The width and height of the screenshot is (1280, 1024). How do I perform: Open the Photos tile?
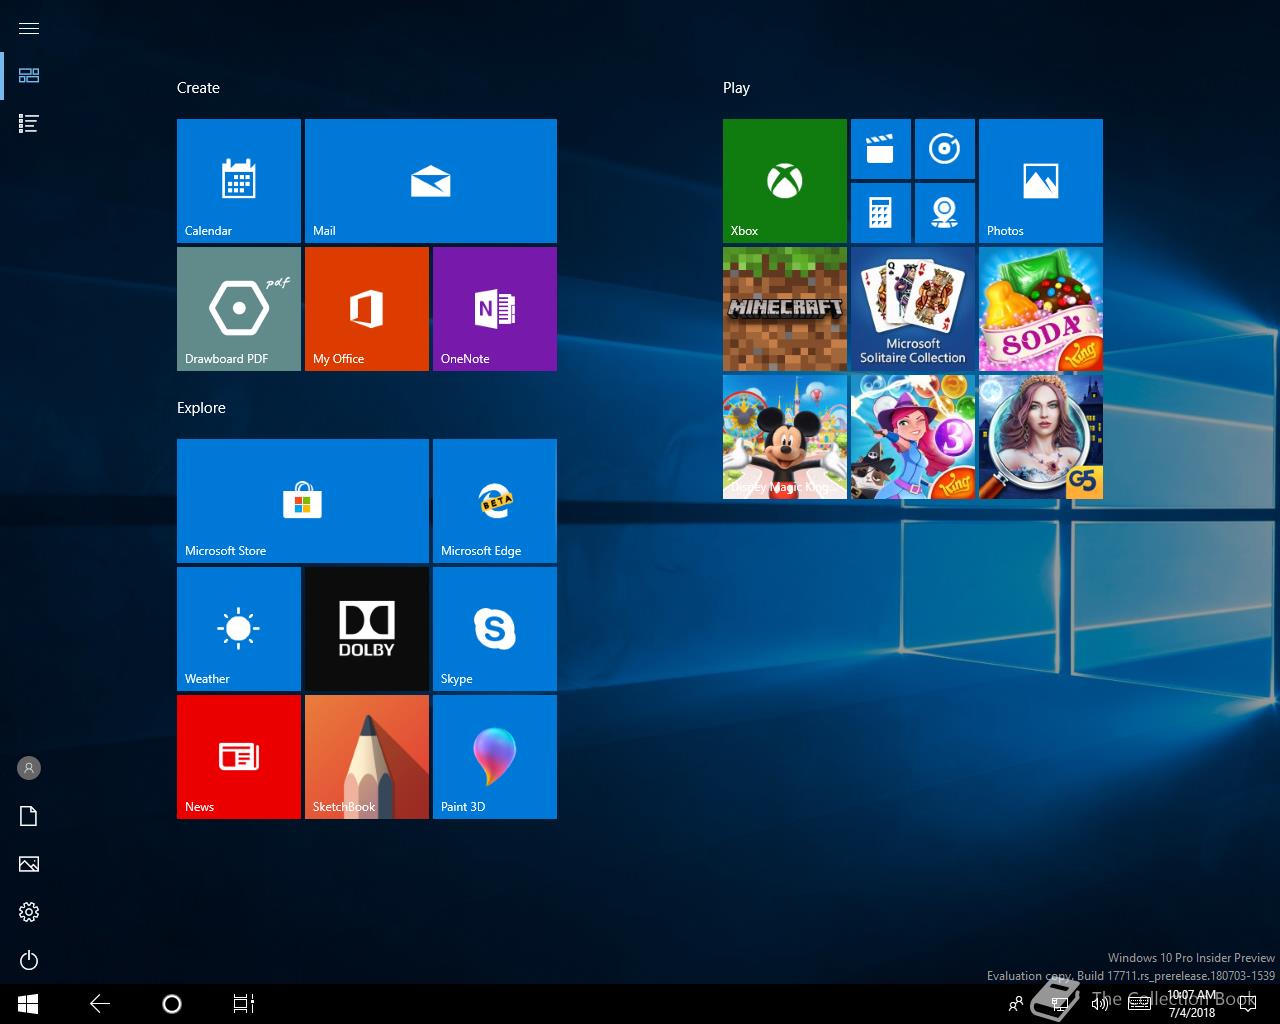[x=1041, y=181]
